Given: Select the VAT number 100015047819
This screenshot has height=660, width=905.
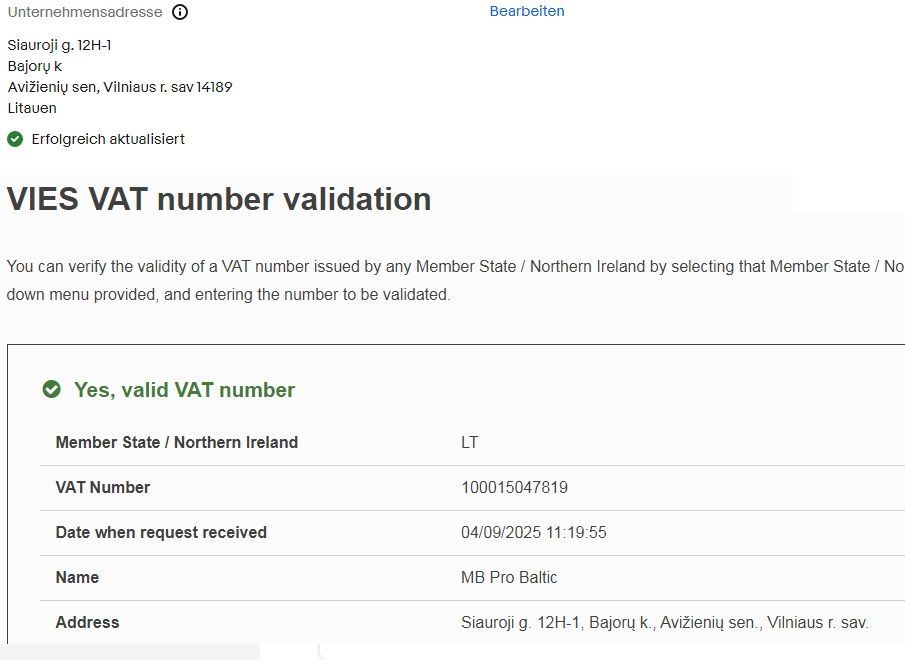Looking at the screenshot, I should coord(514,488).
